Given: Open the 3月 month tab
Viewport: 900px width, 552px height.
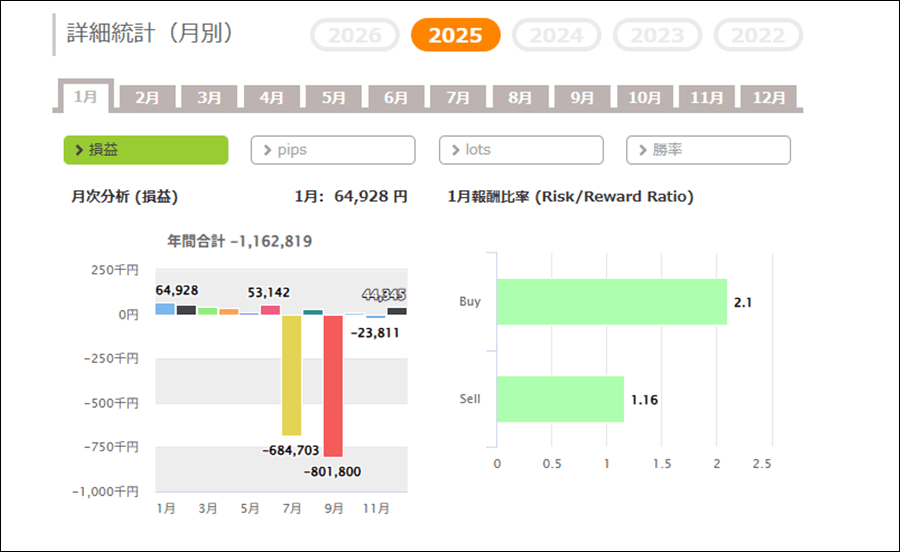Looking at the screenshot, I should 209,98.
